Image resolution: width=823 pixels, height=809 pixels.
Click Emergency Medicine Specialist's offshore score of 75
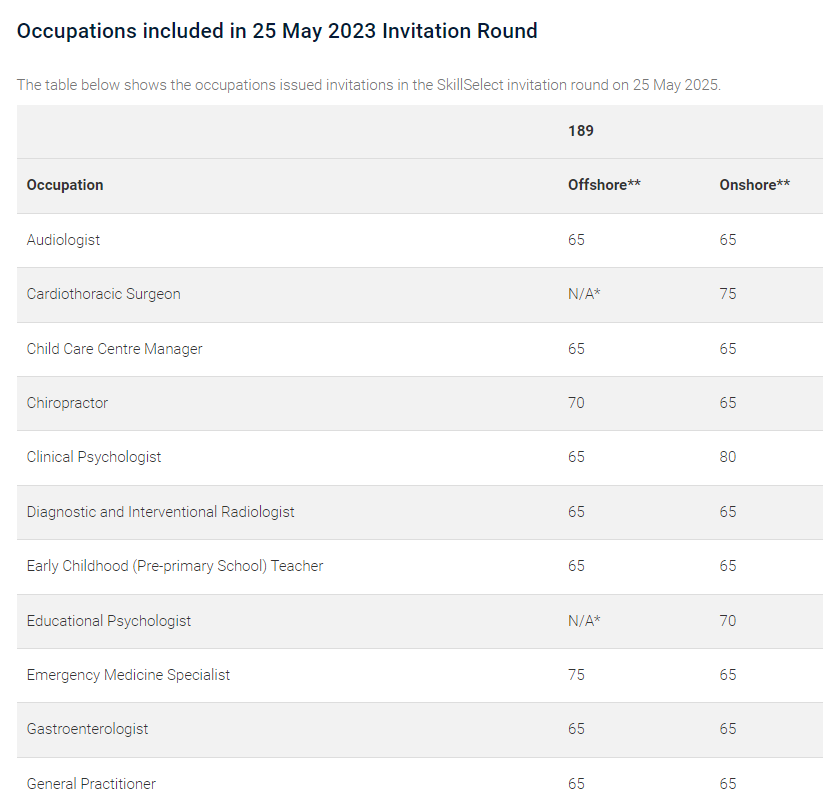coord(576,675)
